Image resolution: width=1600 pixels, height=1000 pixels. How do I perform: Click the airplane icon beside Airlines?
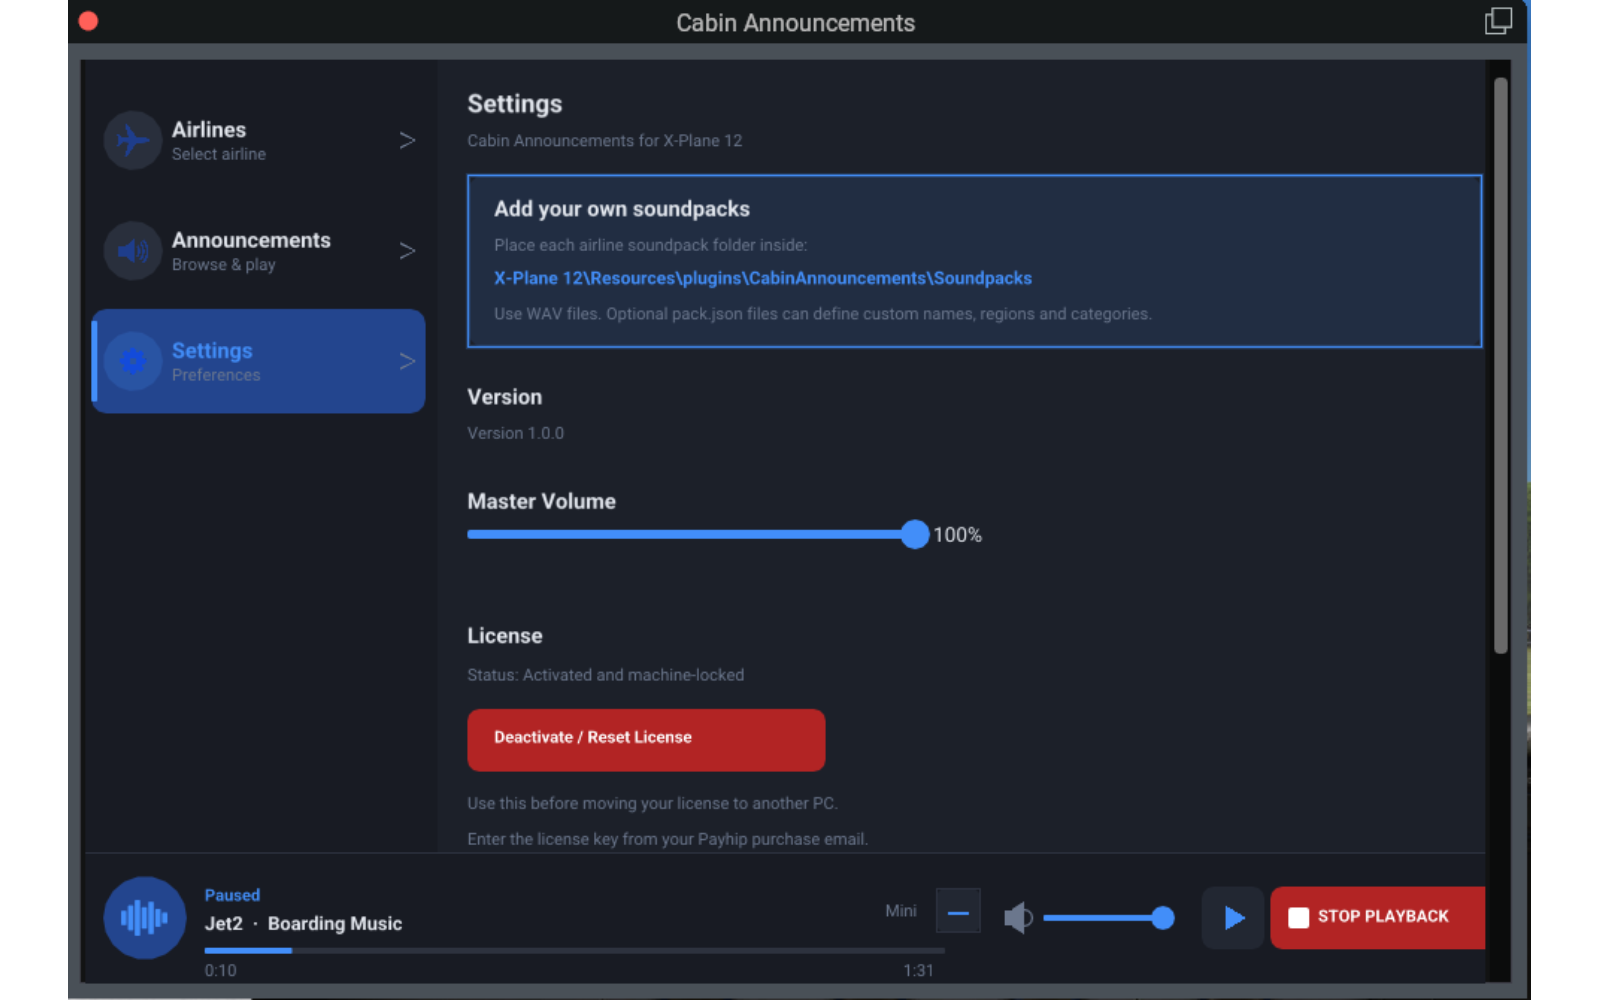133,140
